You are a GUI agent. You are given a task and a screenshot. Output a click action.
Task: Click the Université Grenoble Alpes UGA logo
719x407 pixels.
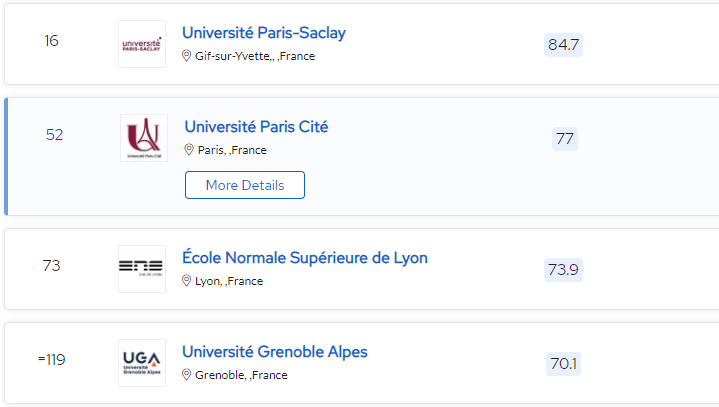[142, 363]
